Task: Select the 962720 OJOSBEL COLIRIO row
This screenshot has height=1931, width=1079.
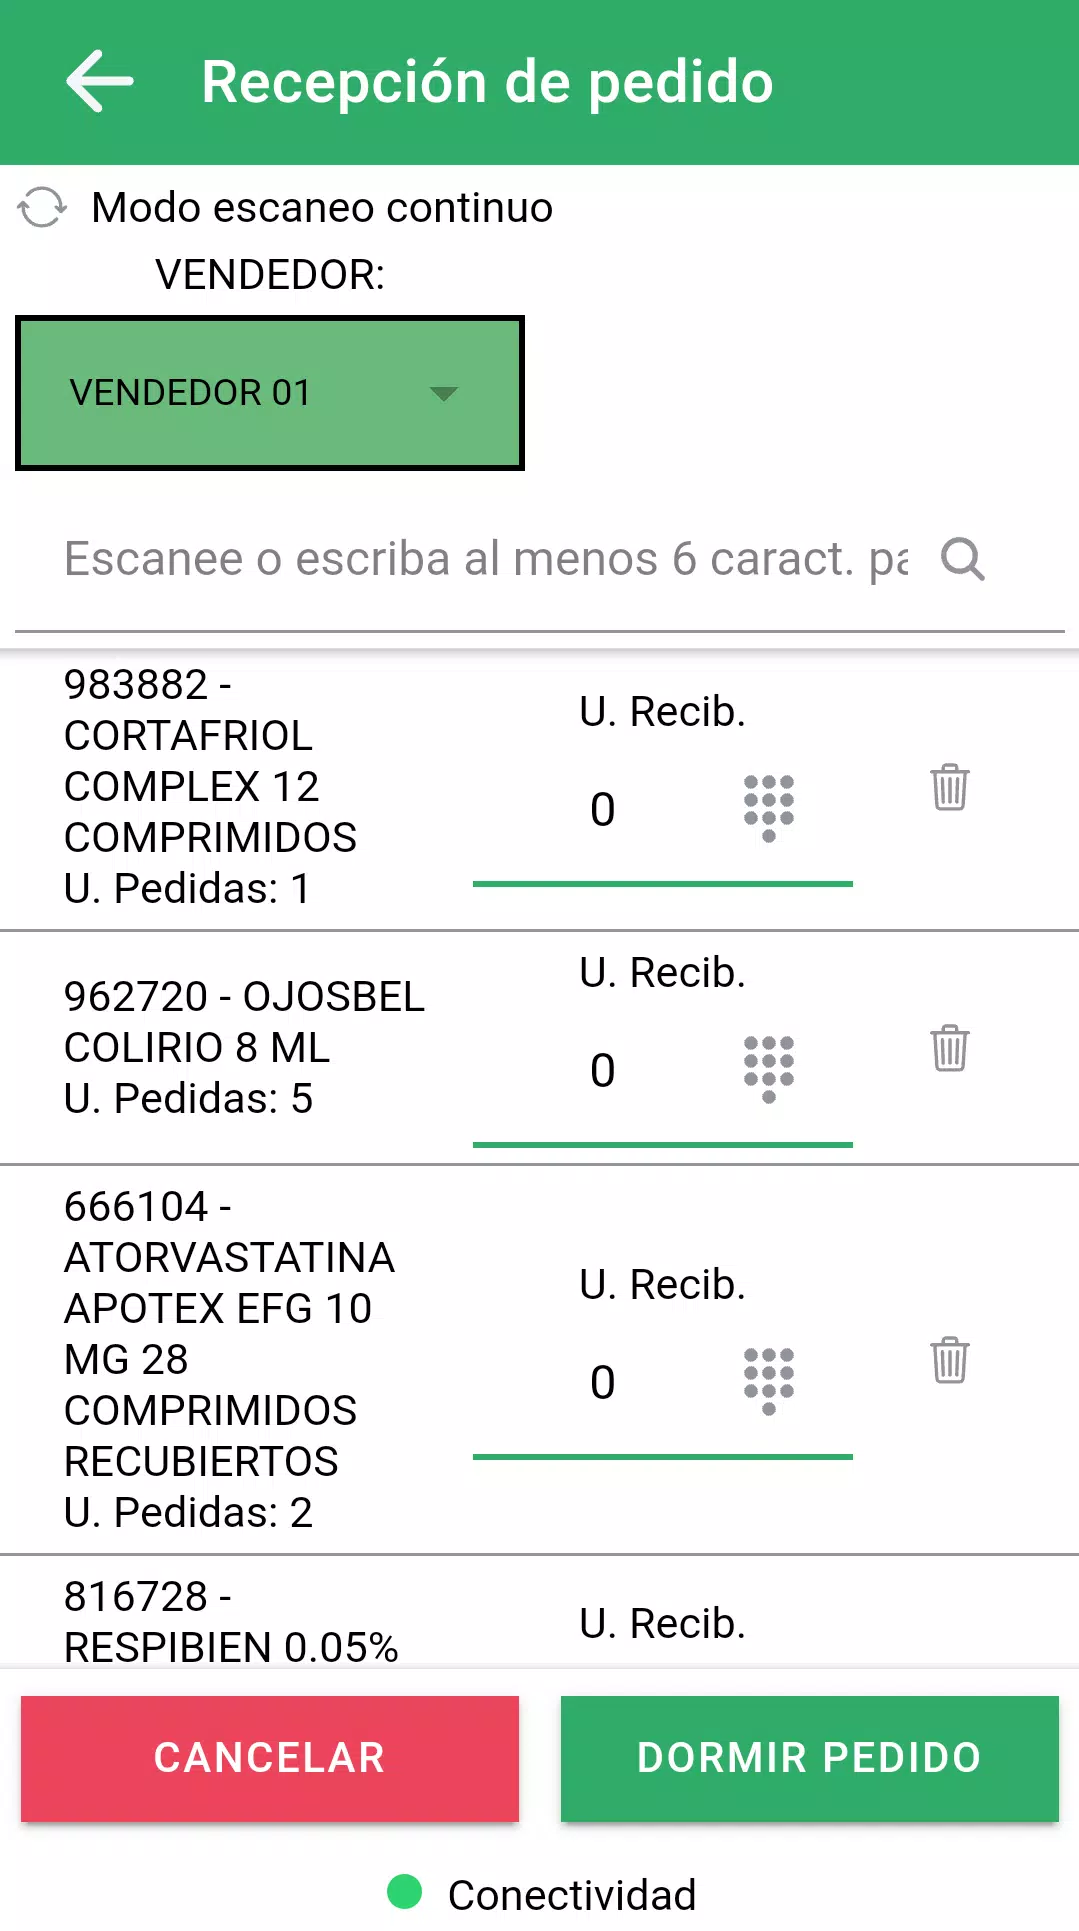Action: tap(244, 1047)
